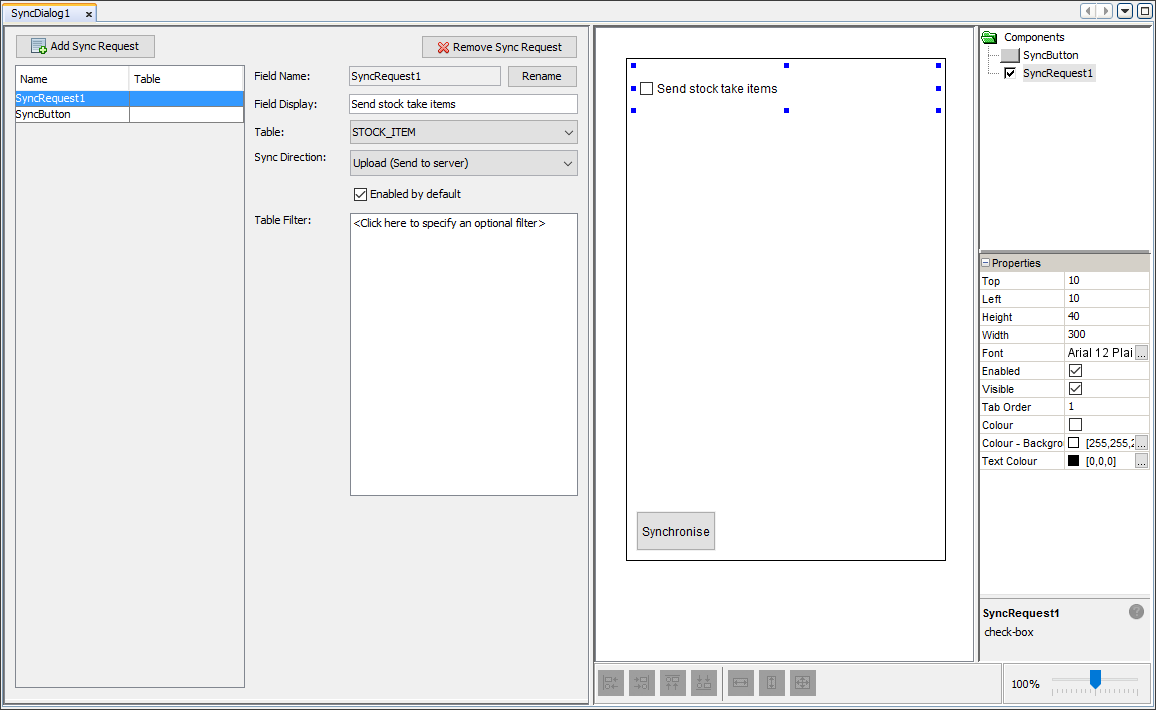Select the SyncDialog1 tab
Image resolution: width=1156 pixels, height=710 pixels.
[41, 13]
